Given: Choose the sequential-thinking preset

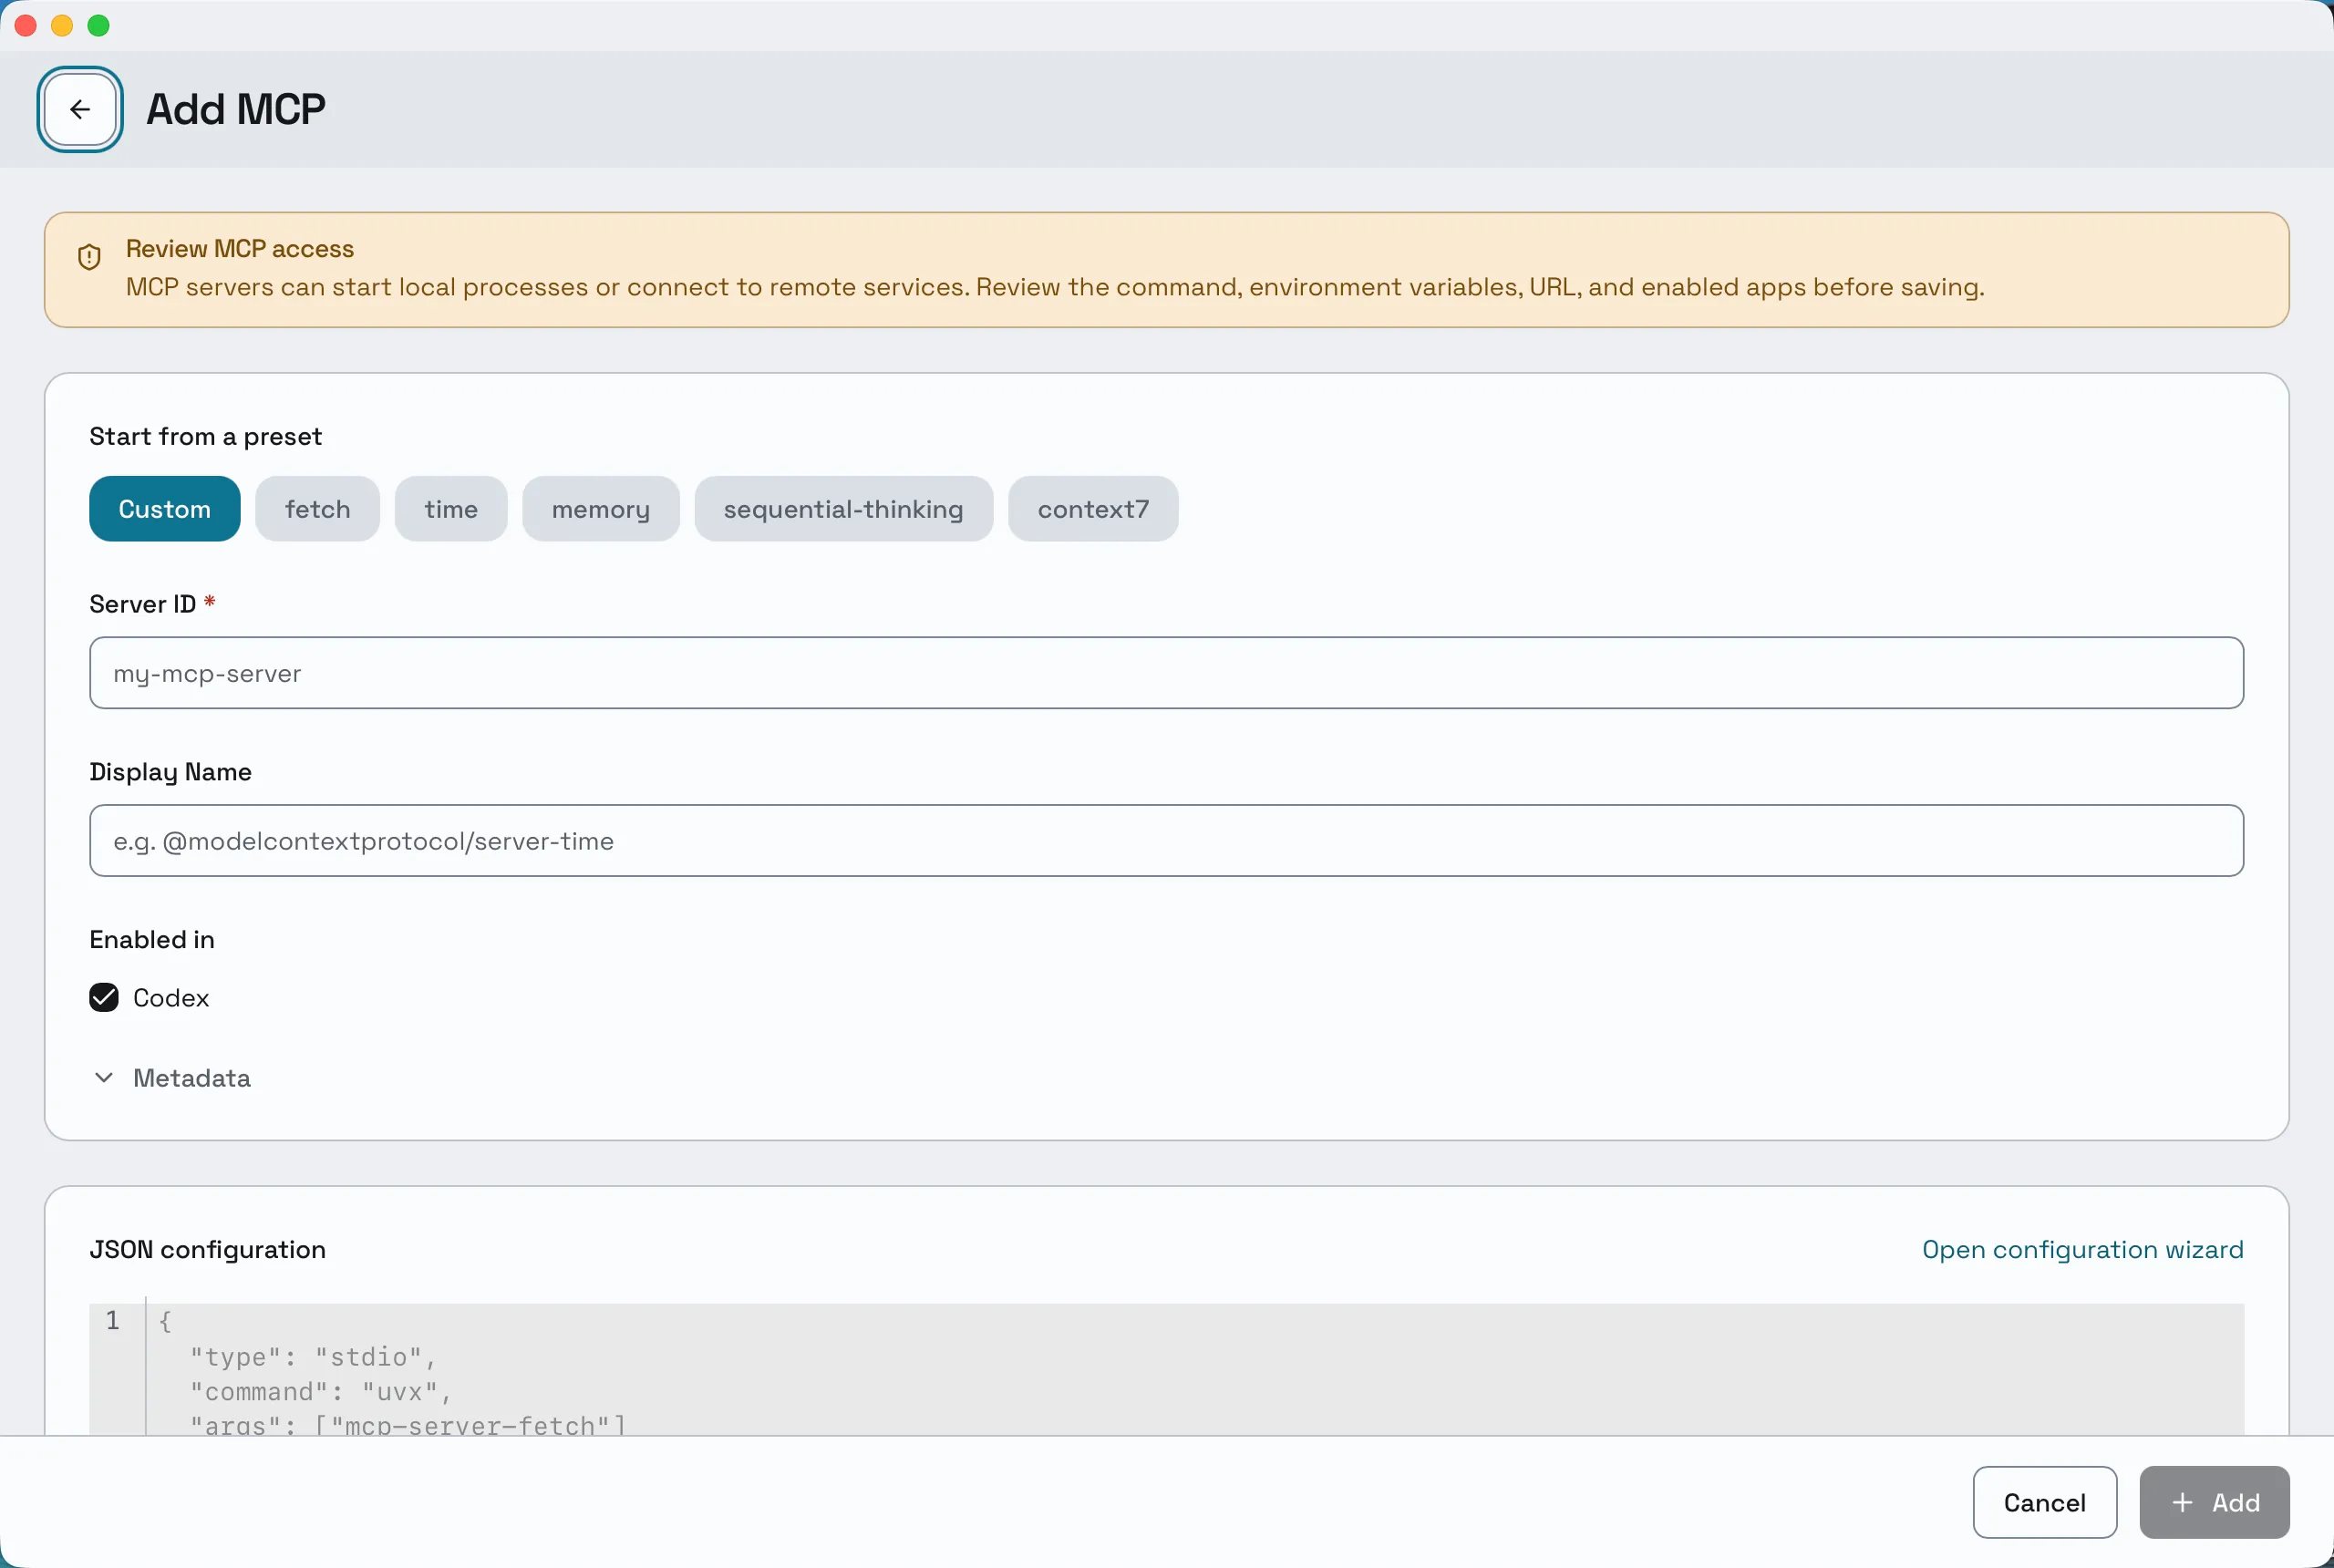Looking at the screenshot, I should (x=843, y=509).
